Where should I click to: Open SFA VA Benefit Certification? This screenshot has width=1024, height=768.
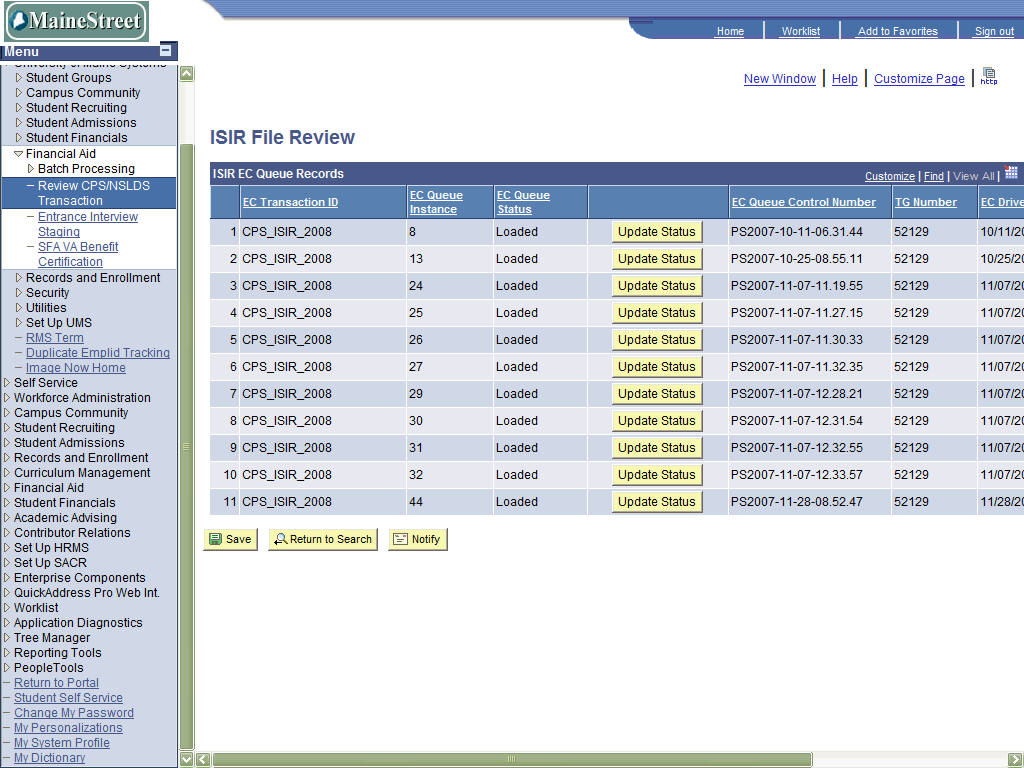[78, 254]
